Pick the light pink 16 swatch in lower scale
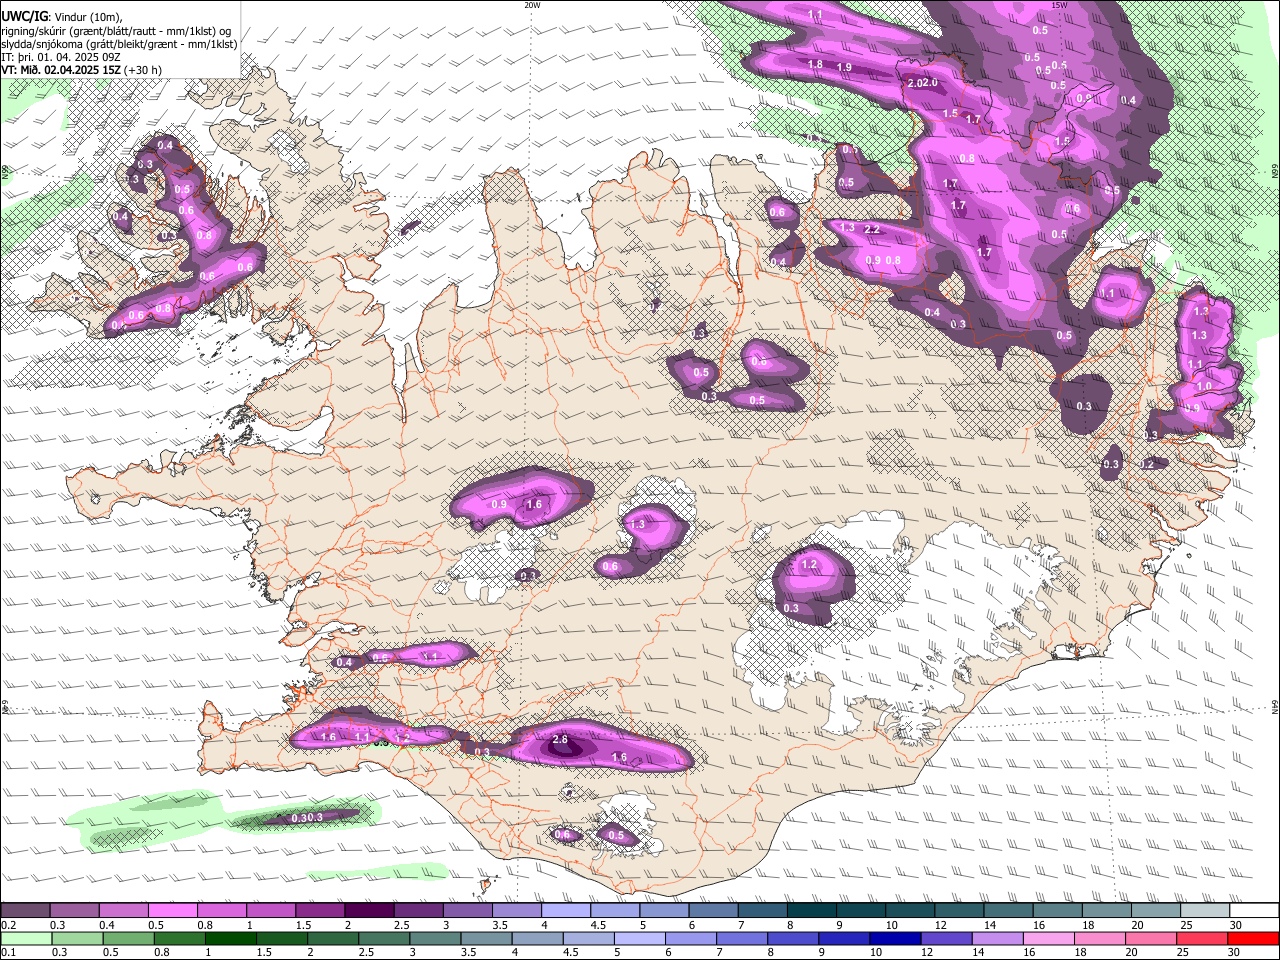 (1050, 938)
